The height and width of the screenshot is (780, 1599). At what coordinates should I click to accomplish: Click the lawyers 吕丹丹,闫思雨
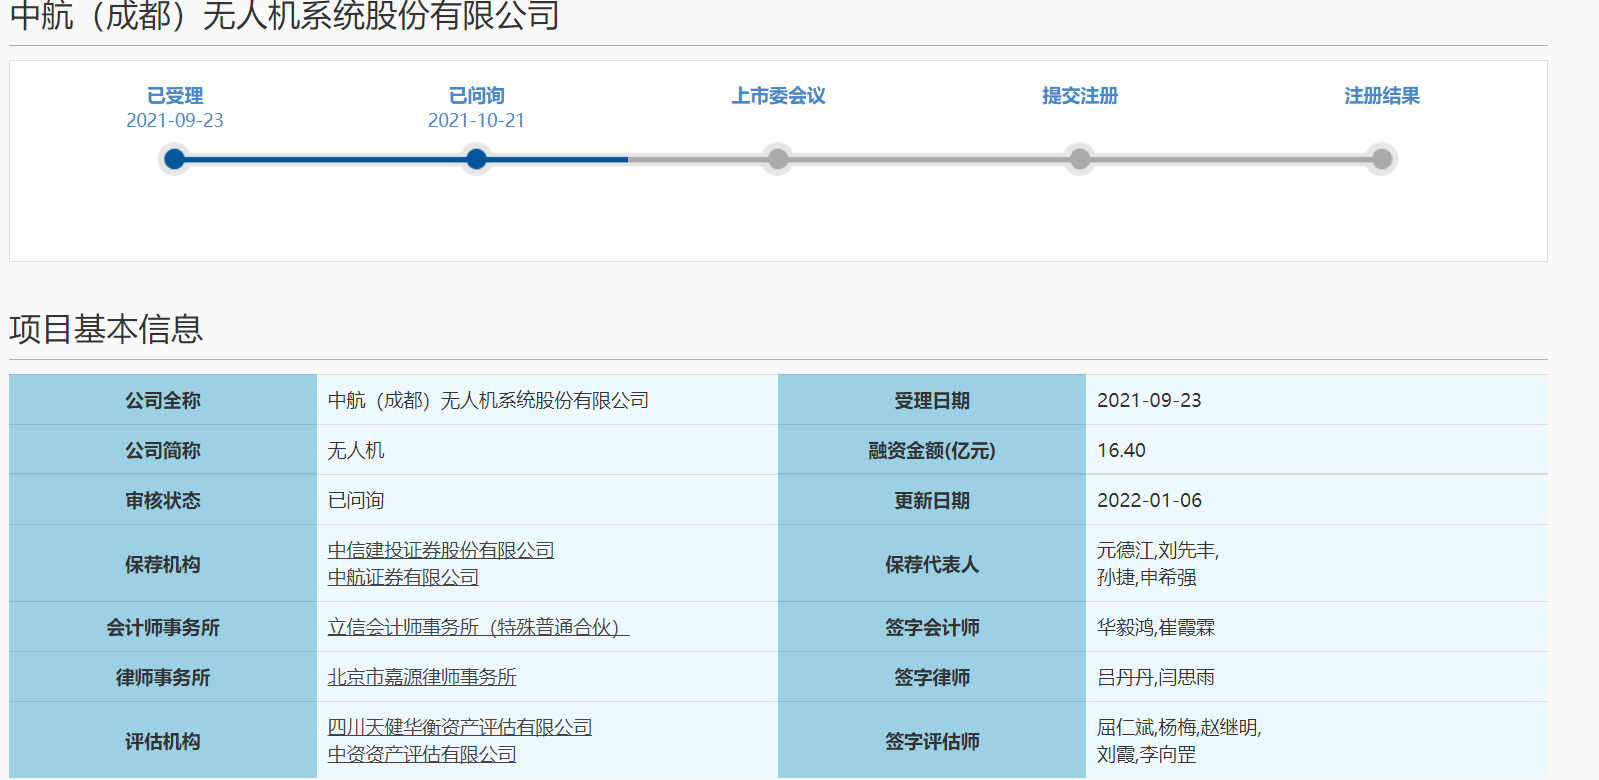(1156, 678)
